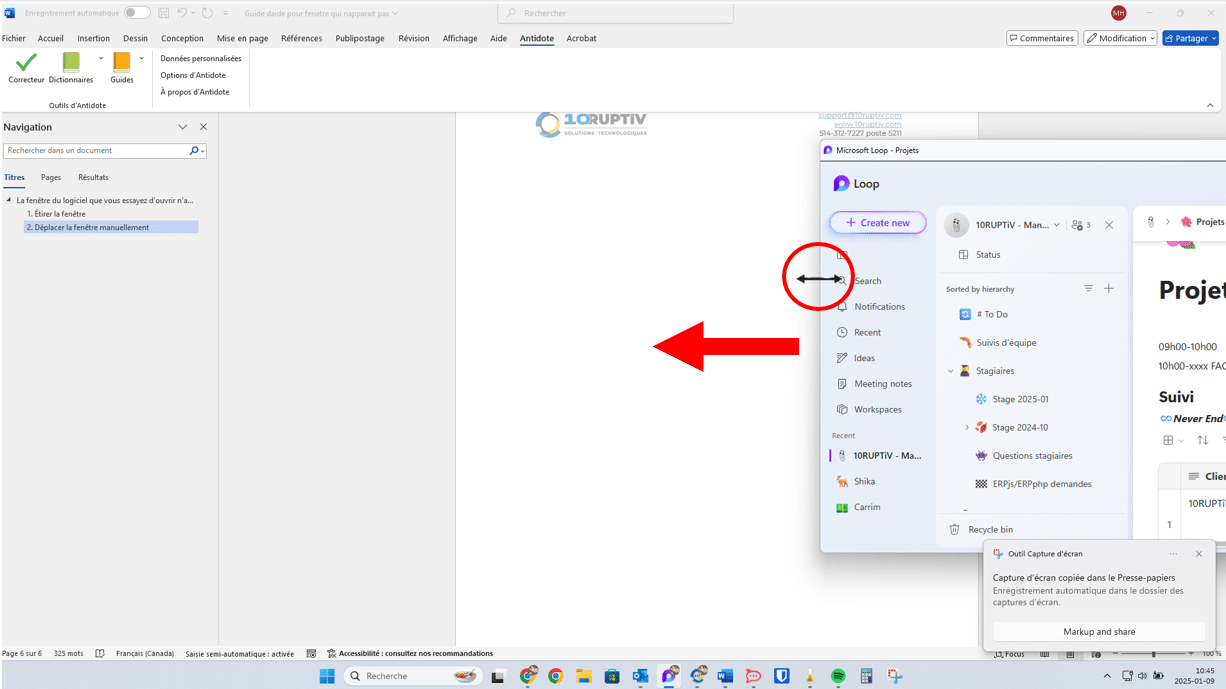1226x689 pixels.
Task: Click the Redo arrow in Word title bar
Action: point(207,13)
